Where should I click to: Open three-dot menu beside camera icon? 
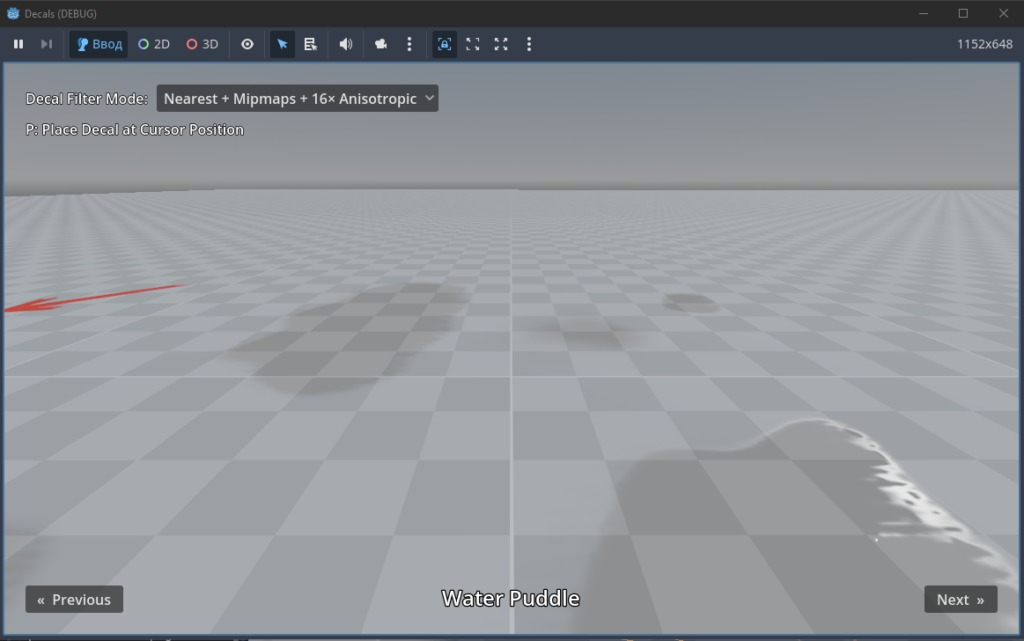(409, 44)
